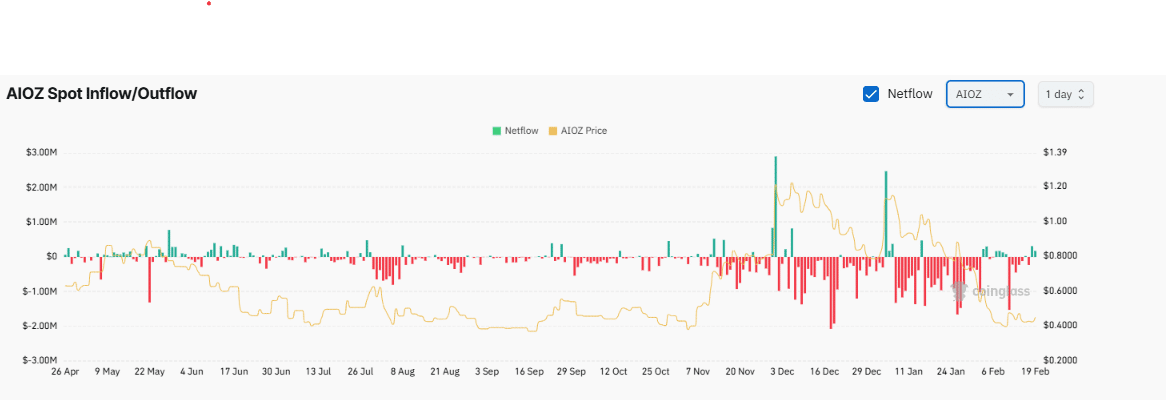Click the arrow inside the AIOZ selector
The image size is (1166, 400).
pos(1011,94)
